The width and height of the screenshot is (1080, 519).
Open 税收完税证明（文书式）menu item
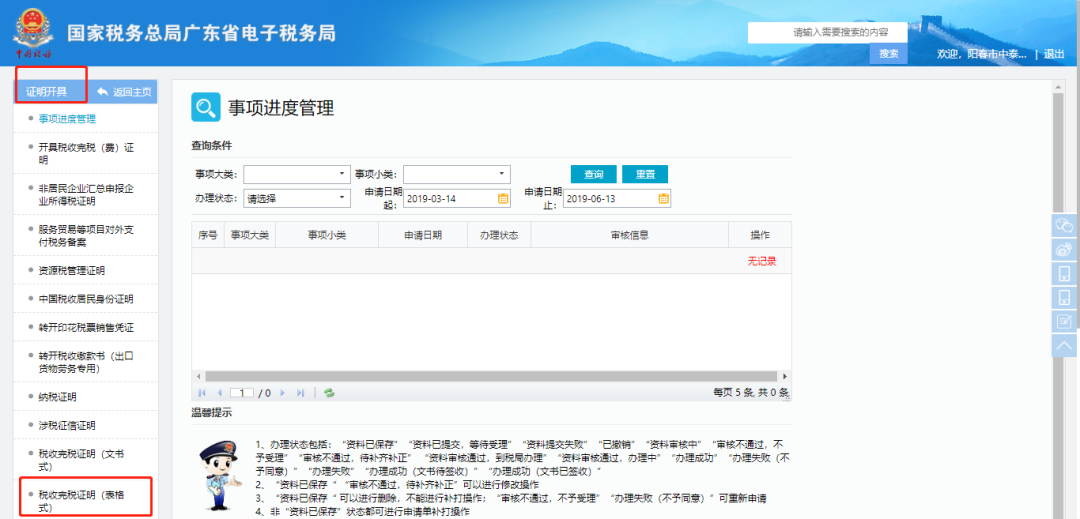(81, 460)
